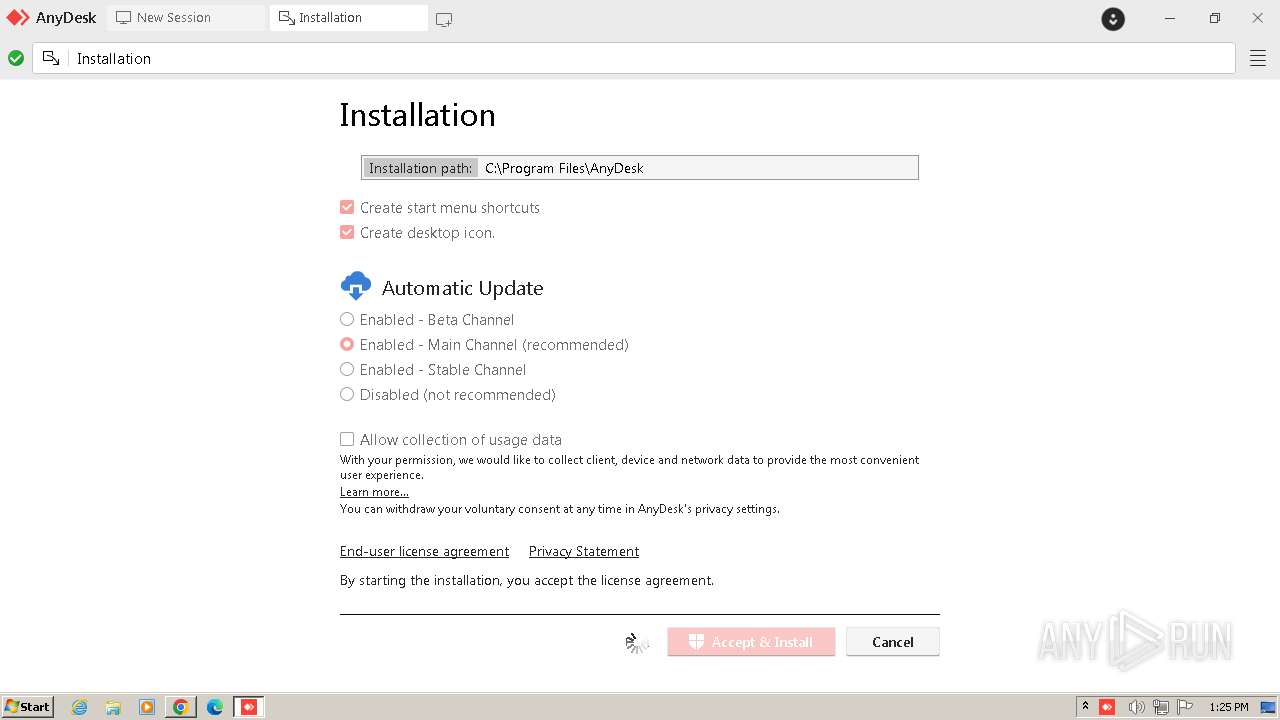
Task: Toggle Create desktop icon checkbox
Action: (x=347, y=232)
